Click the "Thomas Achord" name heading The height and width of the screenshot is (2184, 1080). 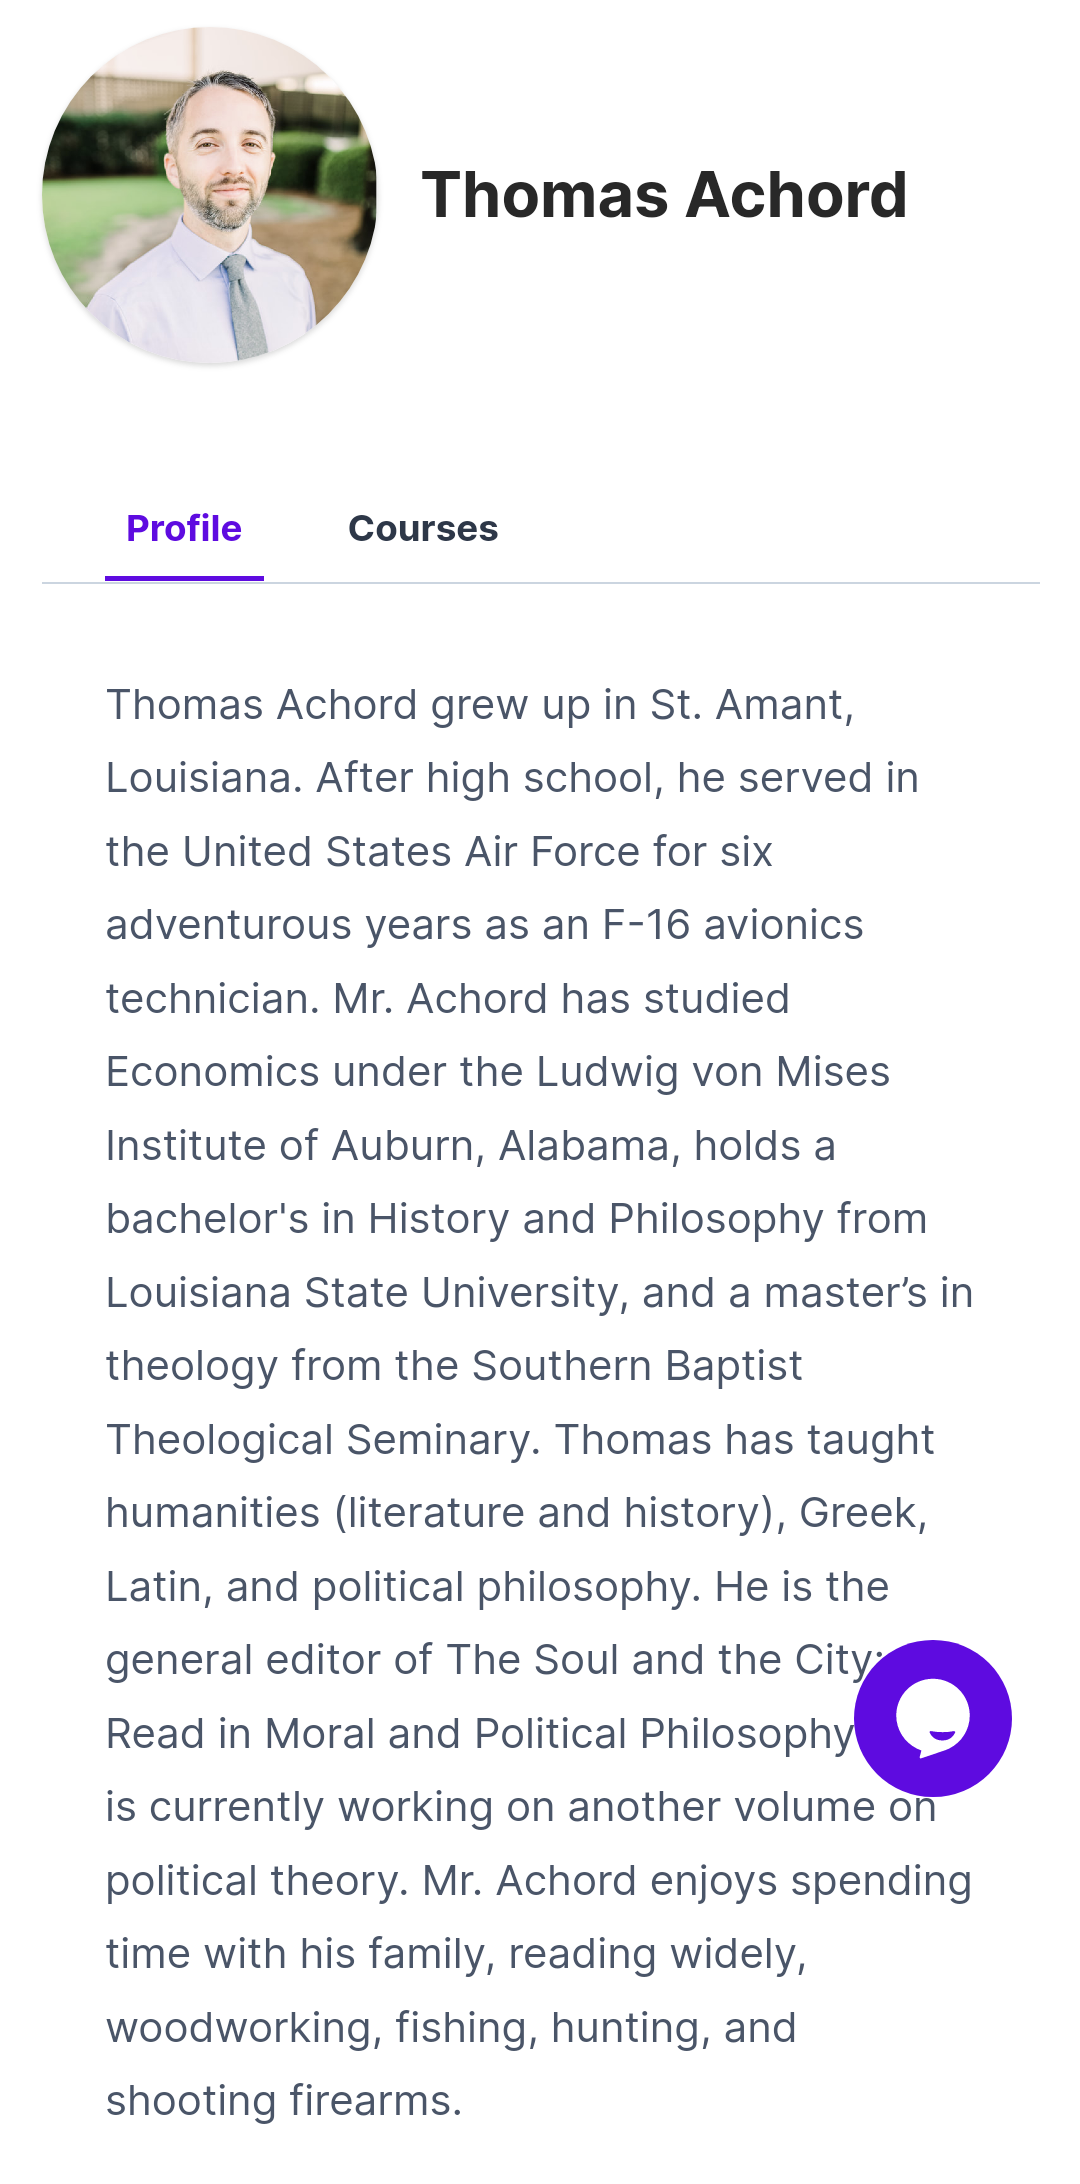(664, 194)
